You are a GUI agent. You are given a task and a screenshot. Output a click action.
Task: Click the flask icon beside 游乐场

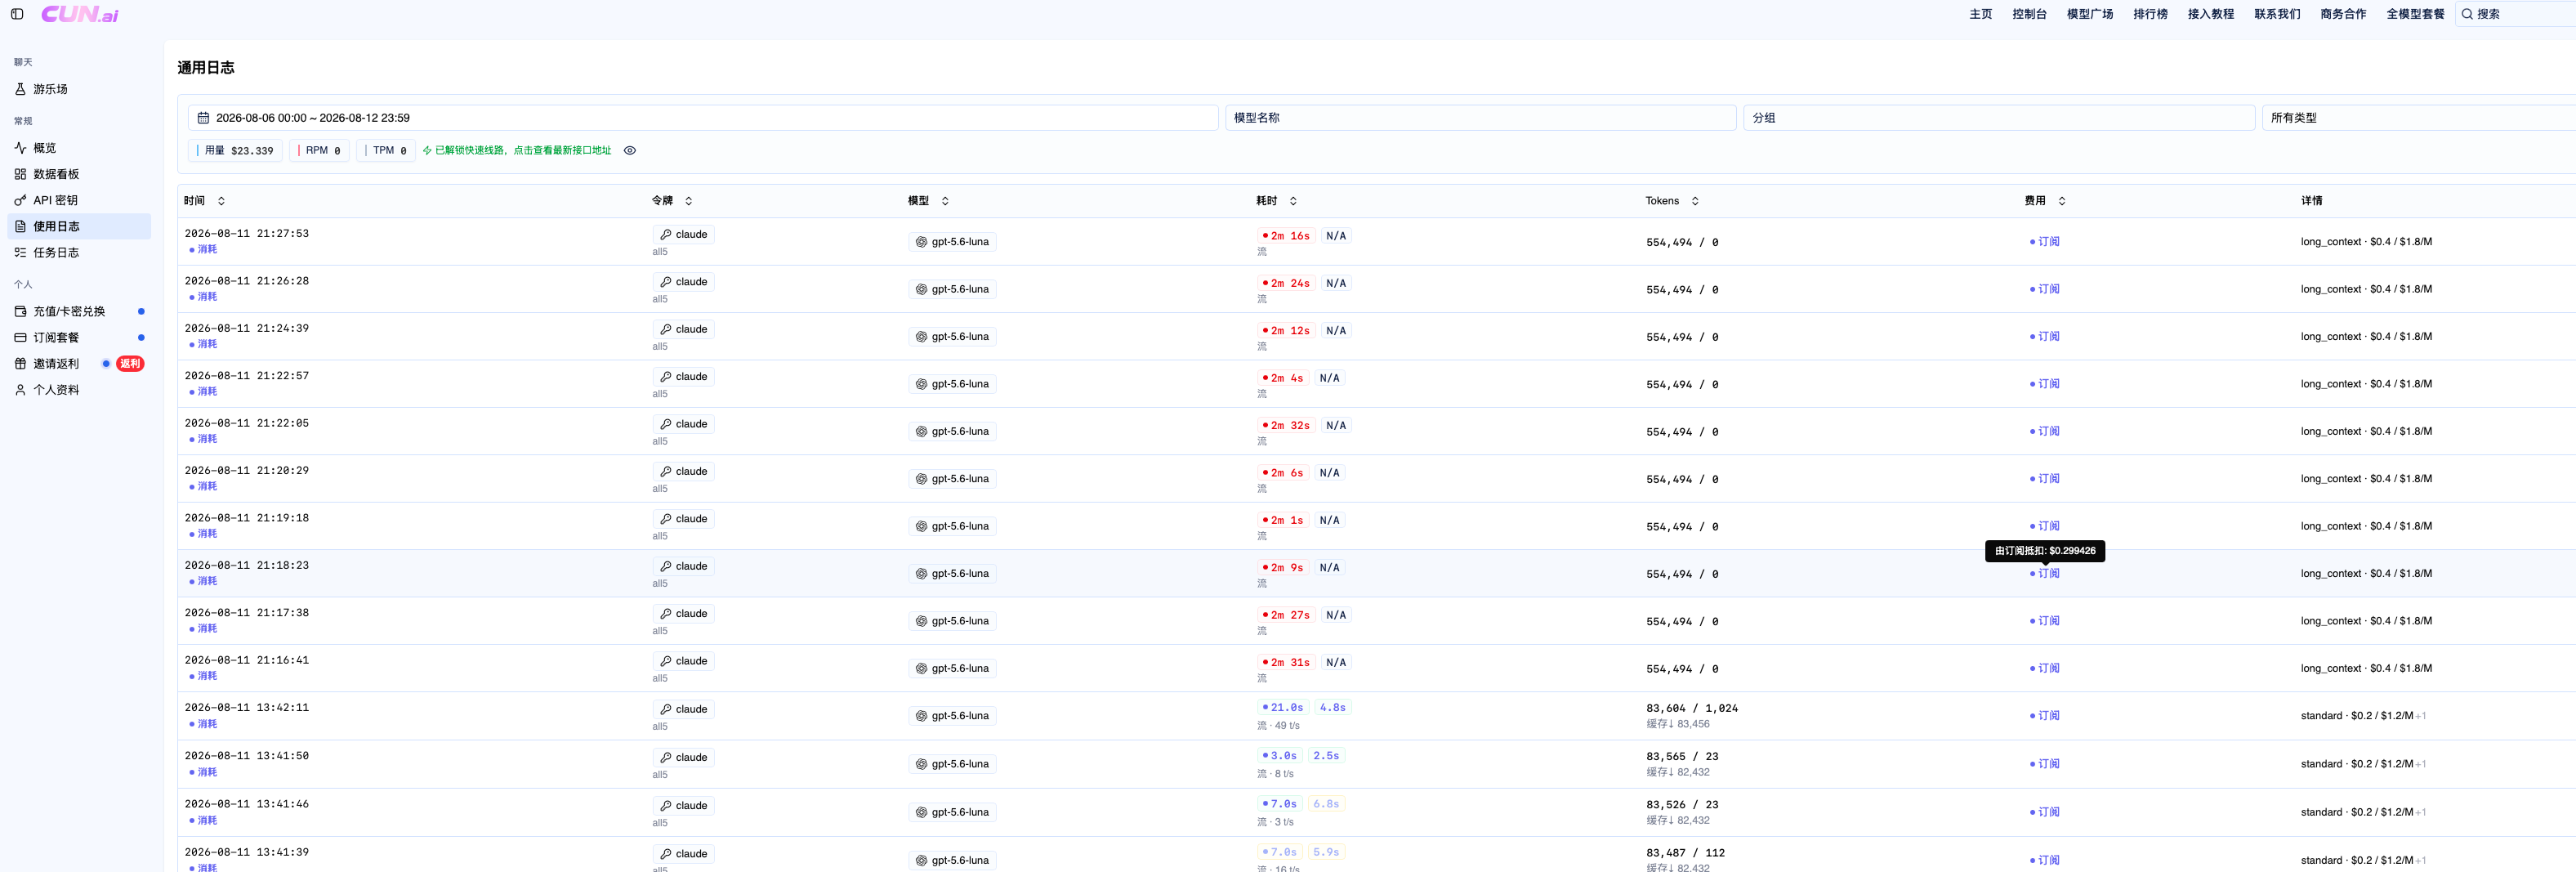point(20,89)
